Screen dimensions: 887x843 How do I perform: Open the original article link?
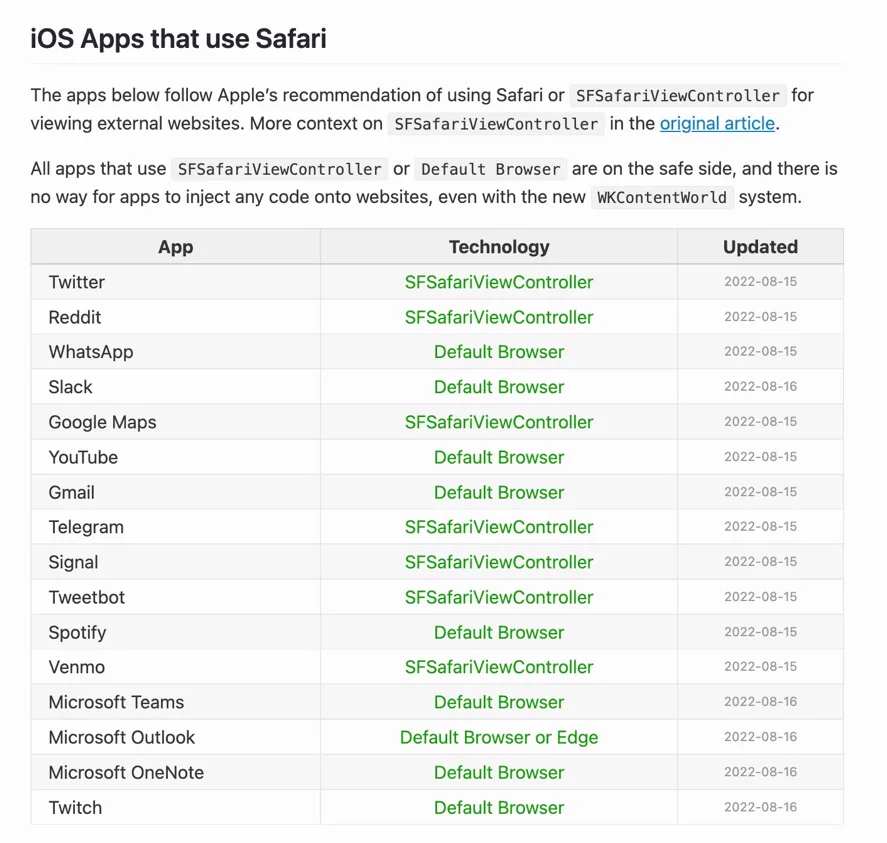coord(717,123)
